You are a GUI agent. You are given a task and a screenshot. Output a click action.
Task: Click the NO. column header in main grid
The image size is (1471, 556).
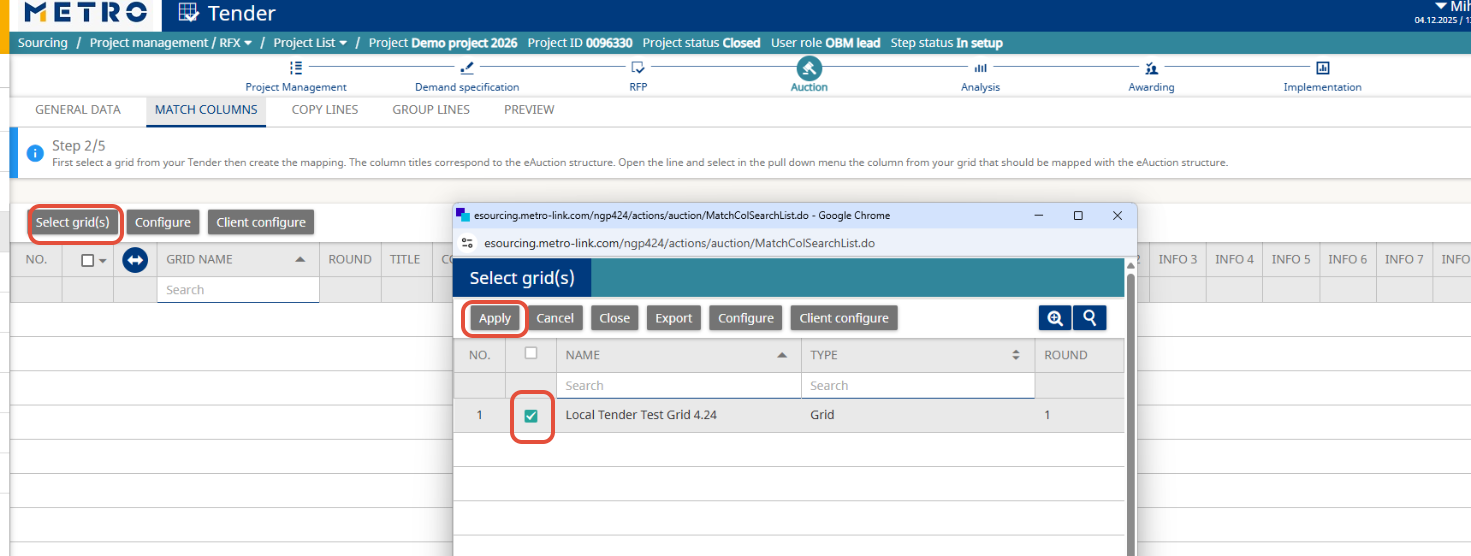click(x=37, y=260)
